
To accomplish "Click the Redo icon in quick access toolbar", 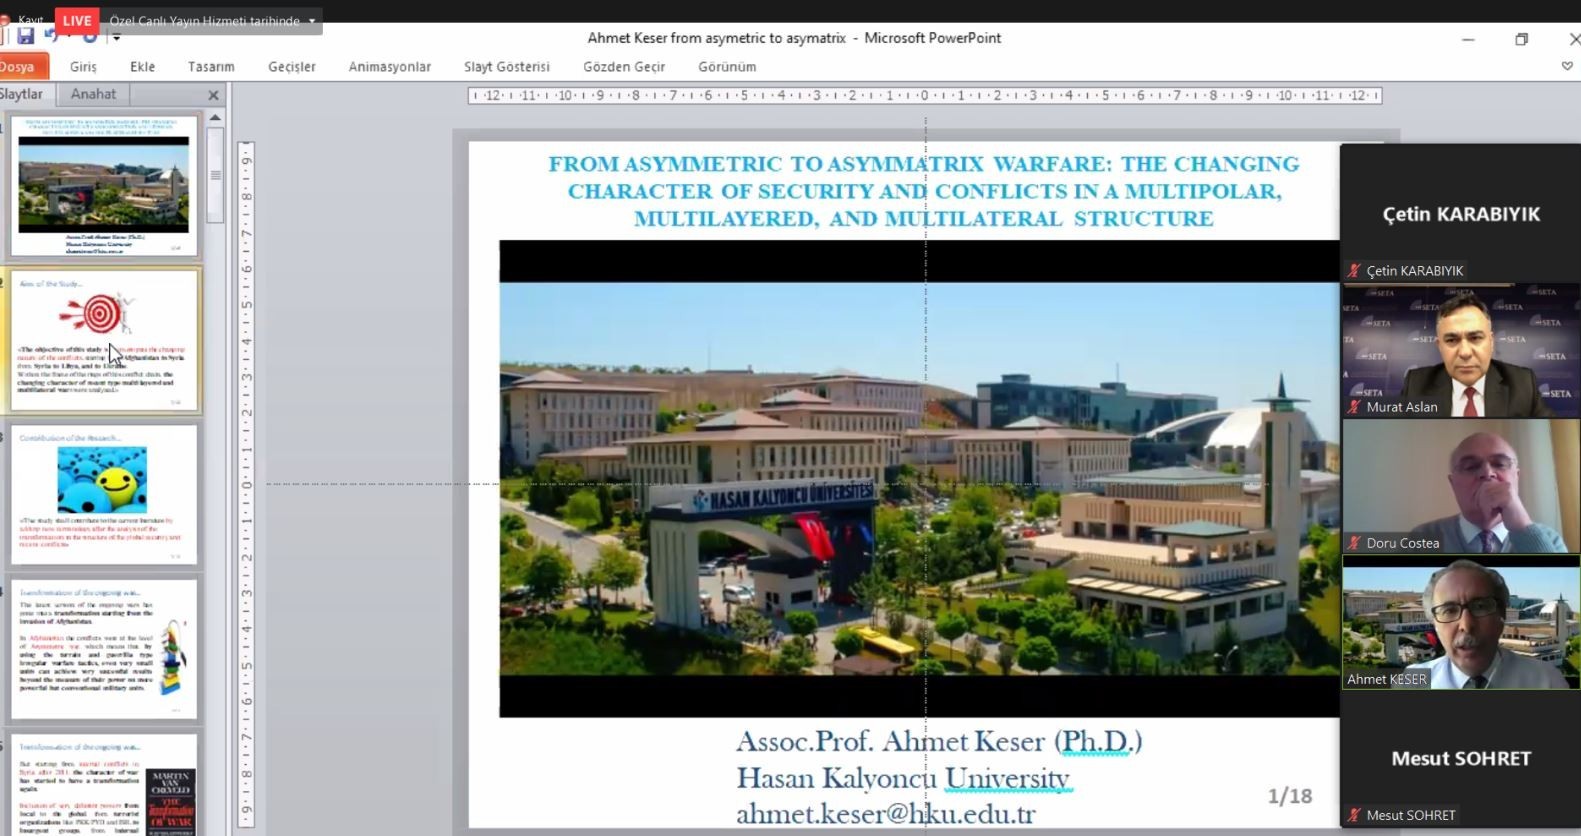I will 90,38.
